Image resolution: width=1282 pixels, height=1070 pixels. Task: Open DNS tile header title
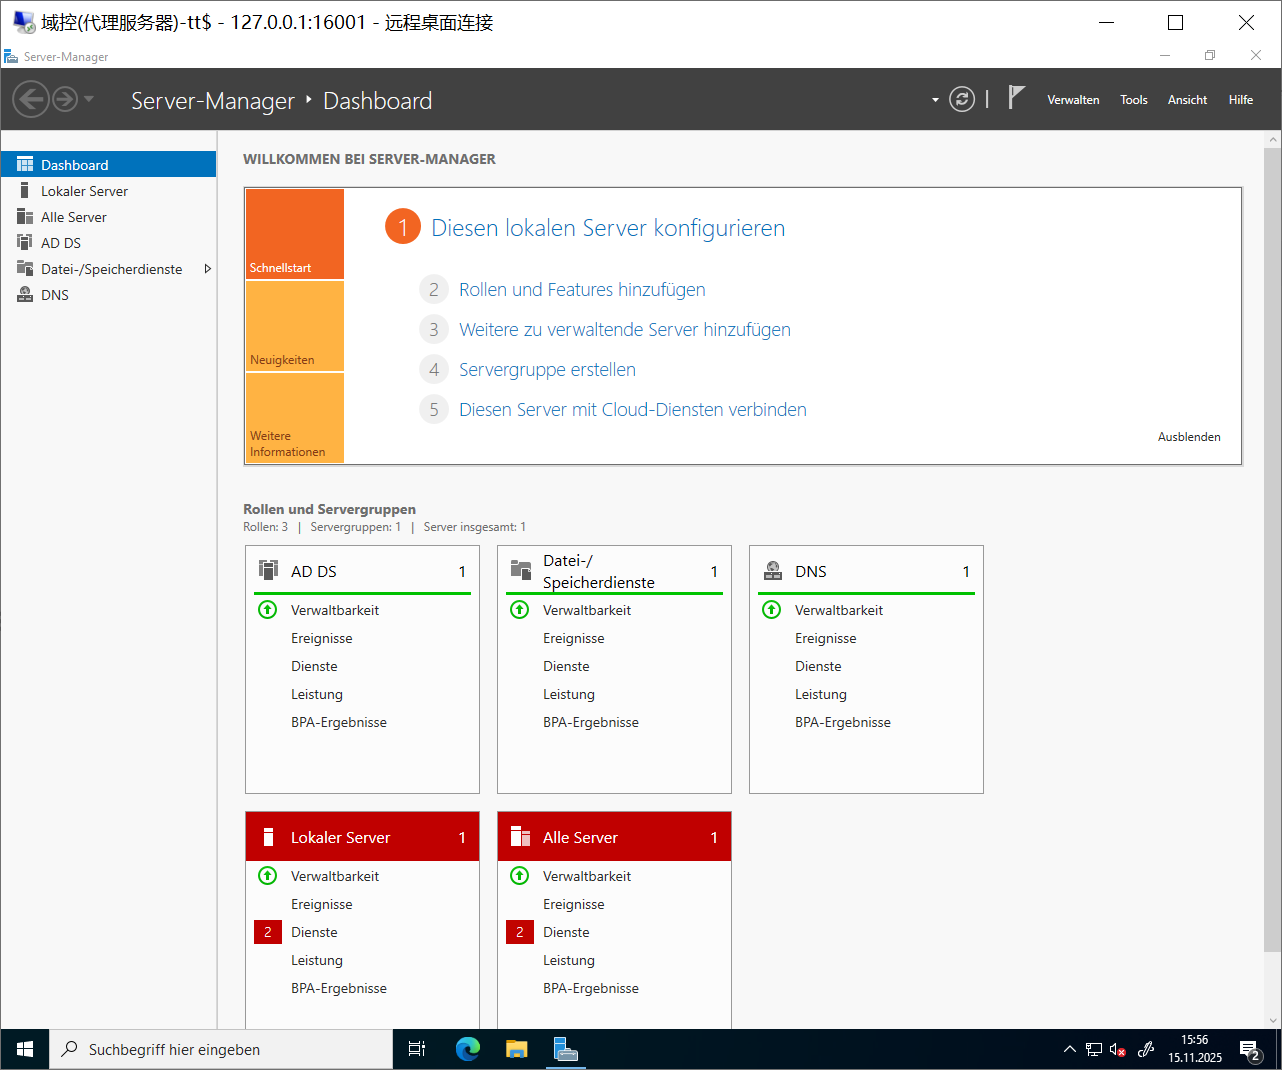(x=811, y=571)
